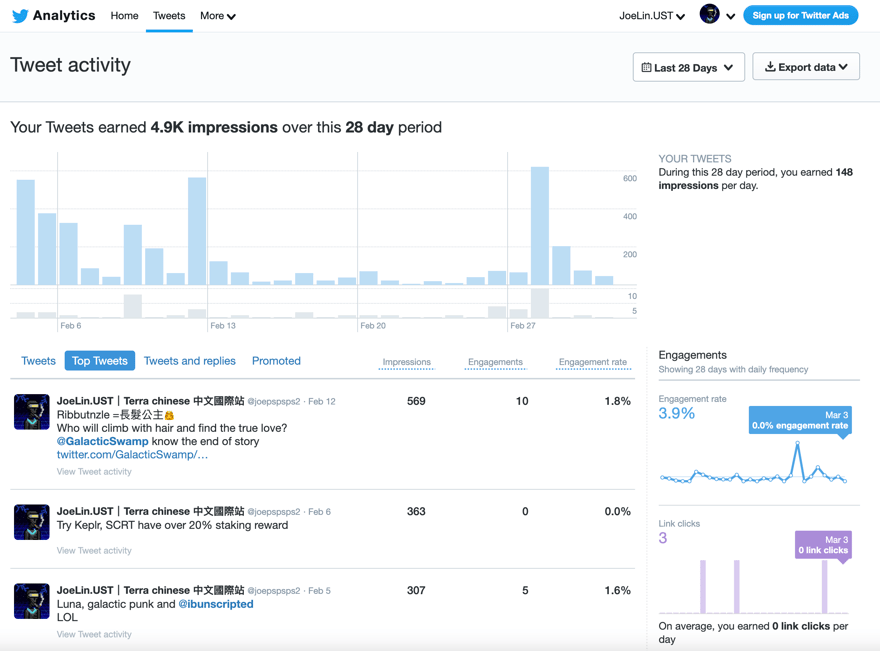
Task: Open the Promoted tab
Action: click(x=276, y=361)
